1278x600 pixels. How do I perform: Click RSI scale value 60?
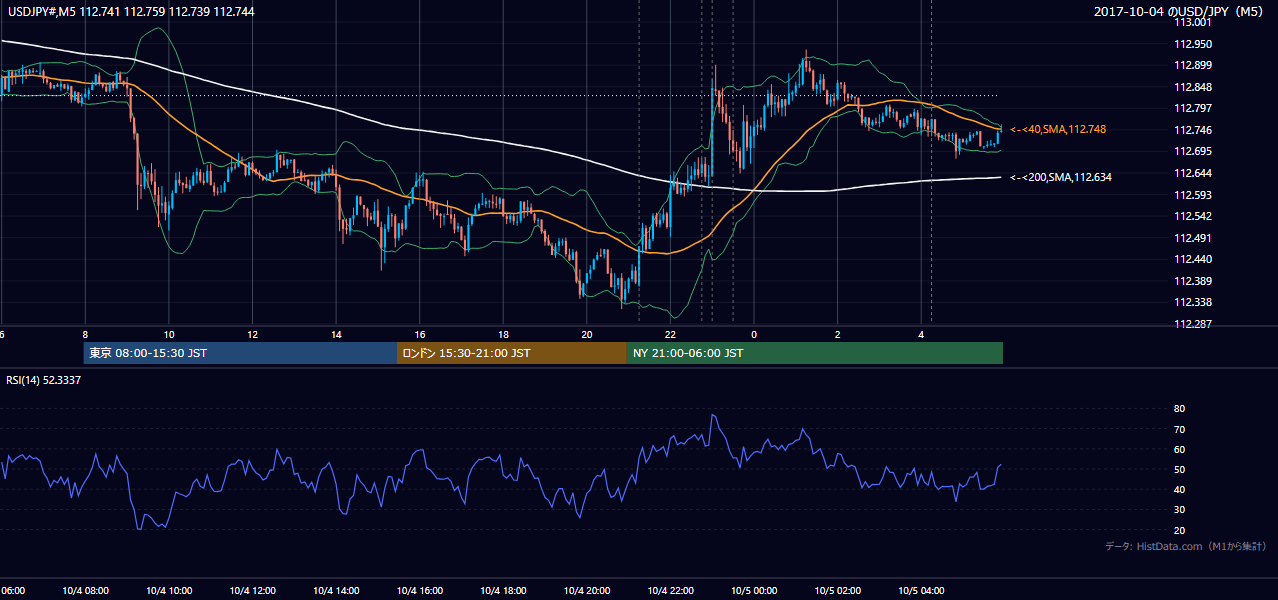point(1179,449)
